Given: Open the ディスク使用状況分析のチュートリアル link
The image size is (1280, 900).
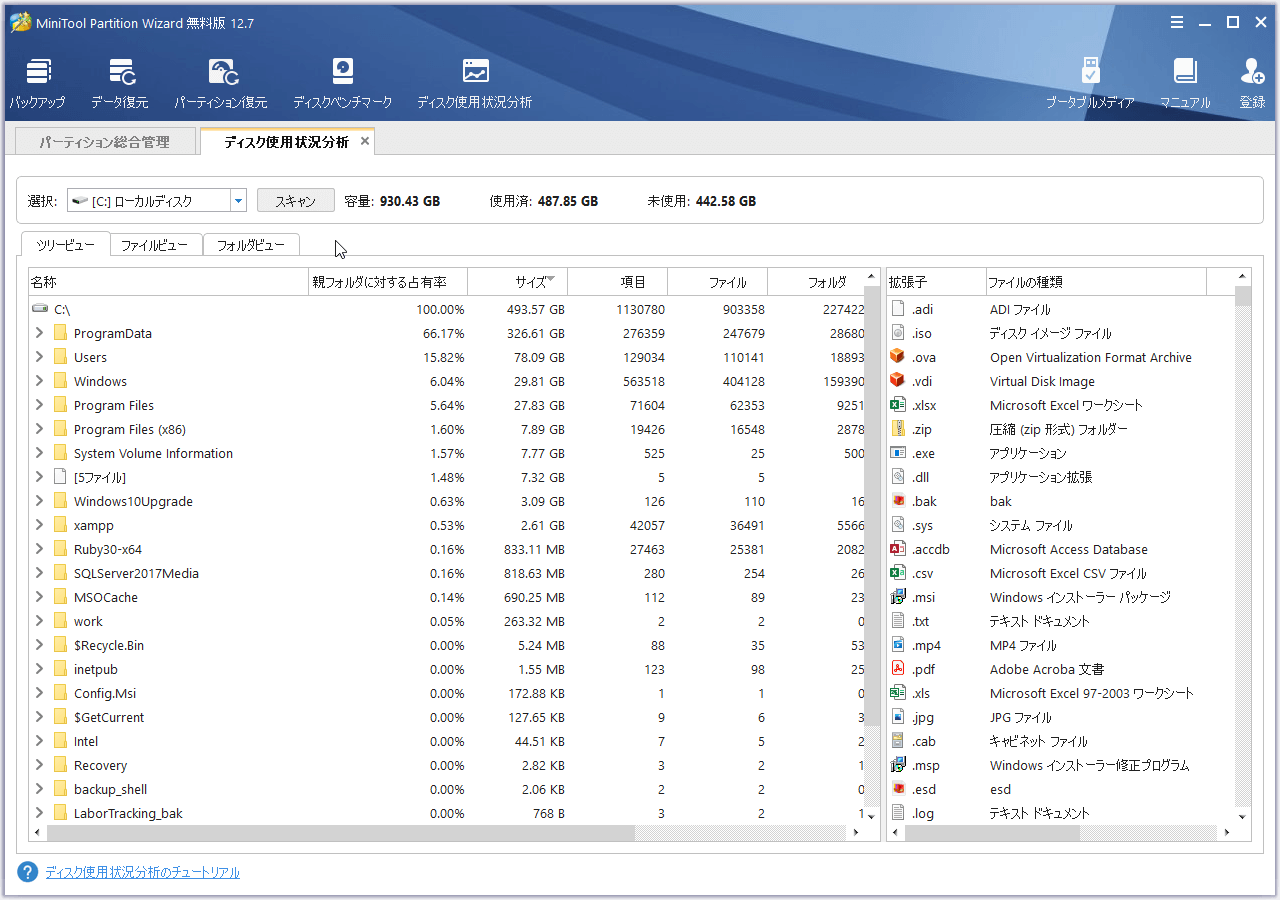Looking at the screenshot, I should (142, 872).
